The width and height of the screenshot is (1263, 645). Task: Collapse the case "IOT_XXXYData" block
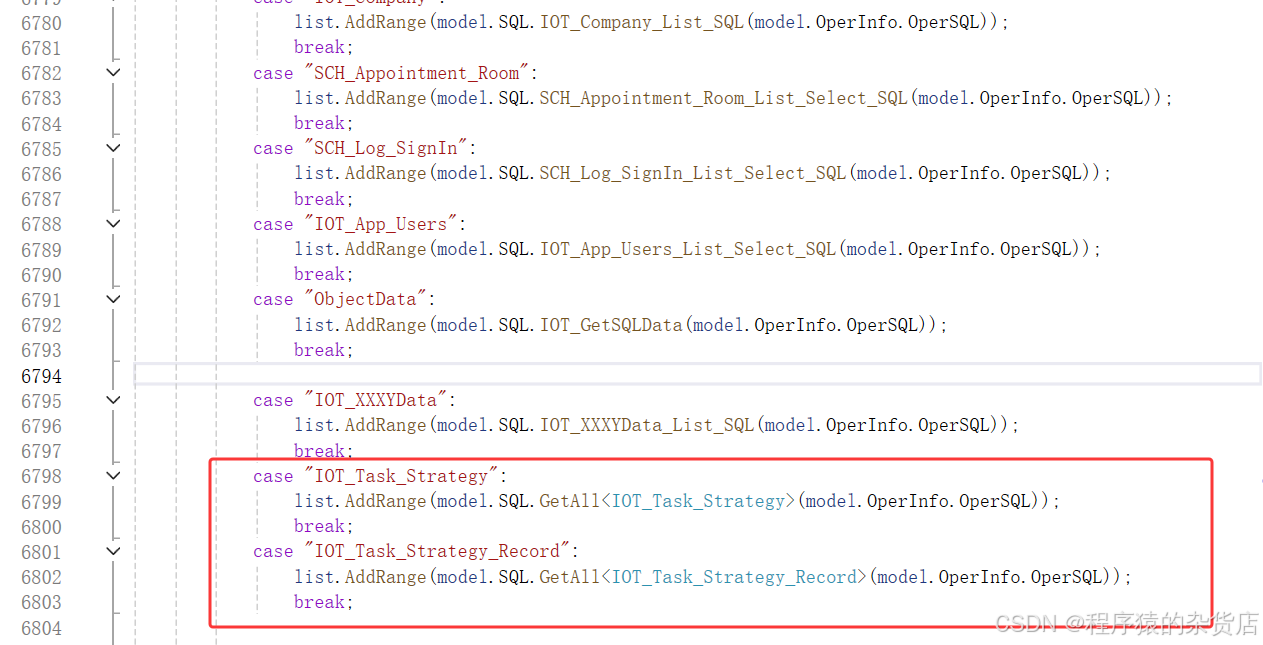coord(113,400)
